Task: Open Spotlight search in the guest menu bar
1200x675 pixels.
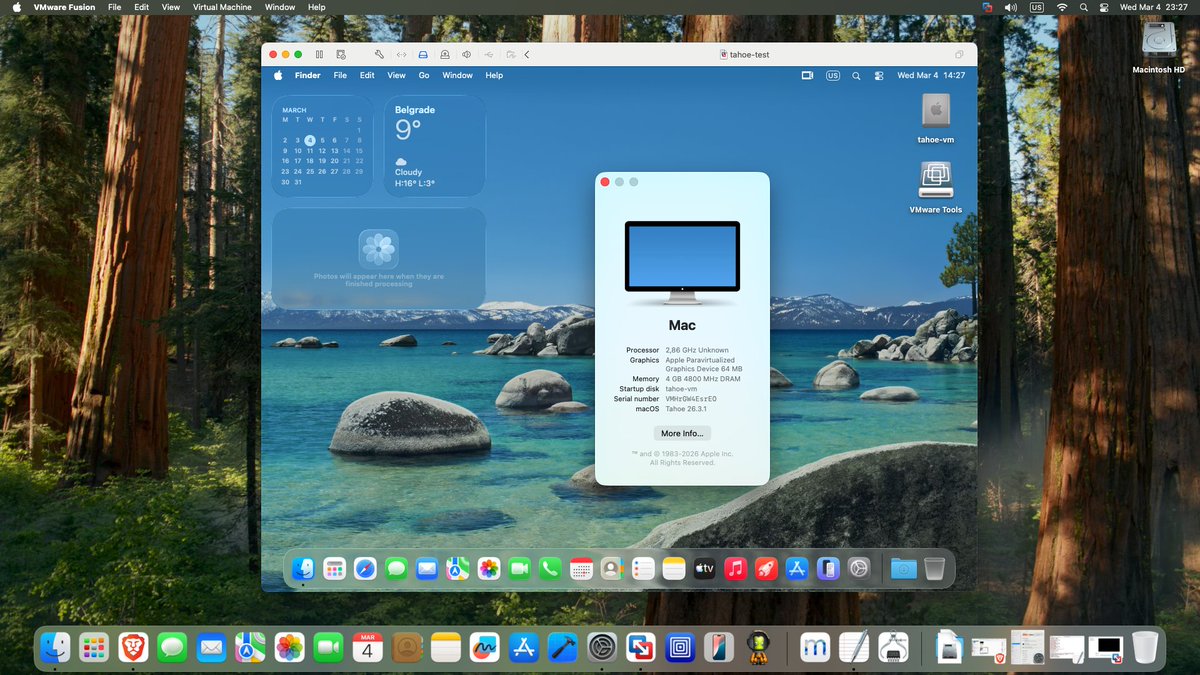Action: (856, 75)
